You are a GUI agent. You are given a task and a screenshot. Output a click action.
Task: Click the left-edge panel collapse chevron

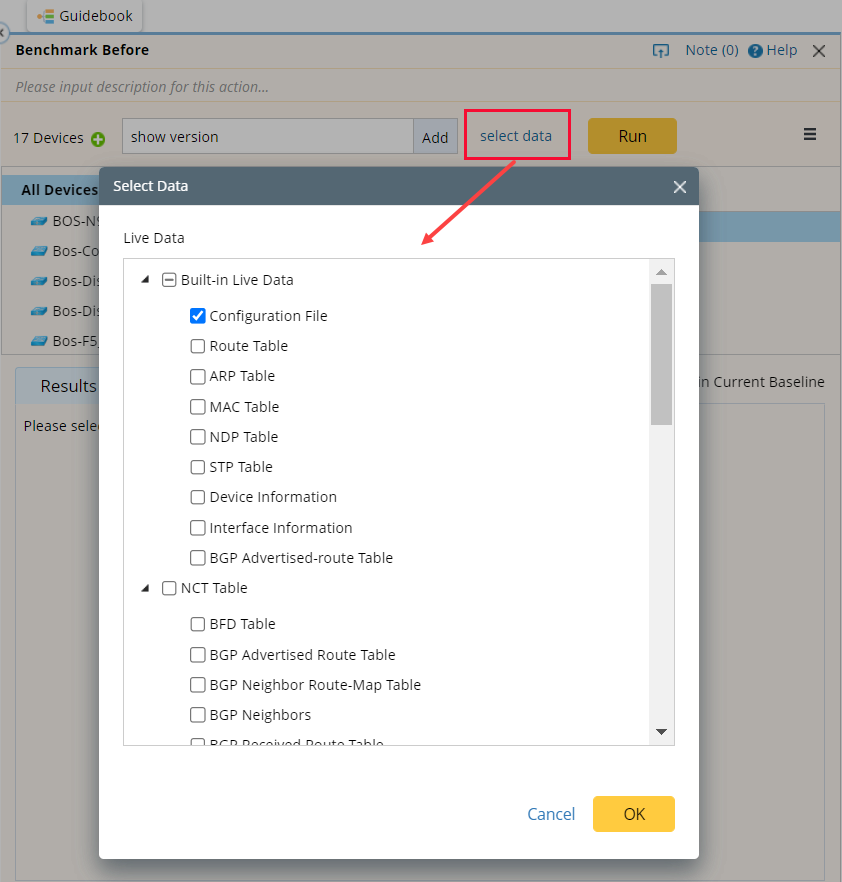pyautogui.click(x=4, y=33)
